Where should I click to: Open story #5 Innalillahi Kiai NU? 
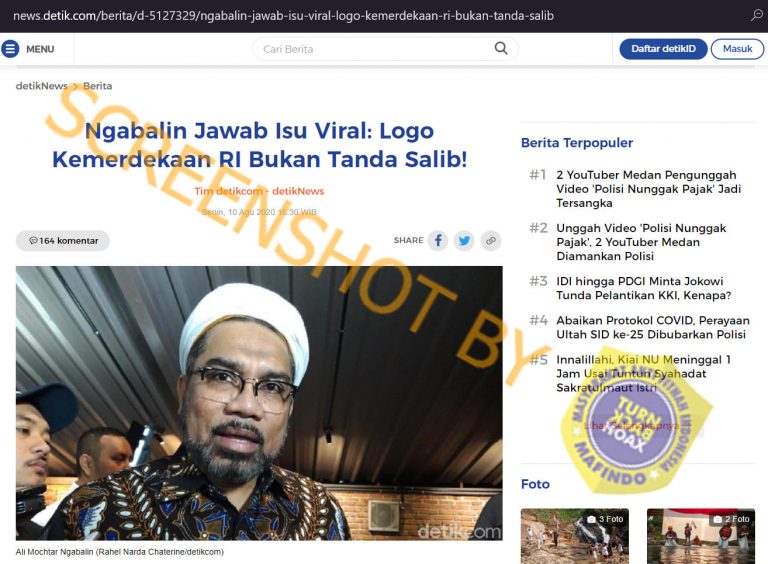click(x=643, y=374)
